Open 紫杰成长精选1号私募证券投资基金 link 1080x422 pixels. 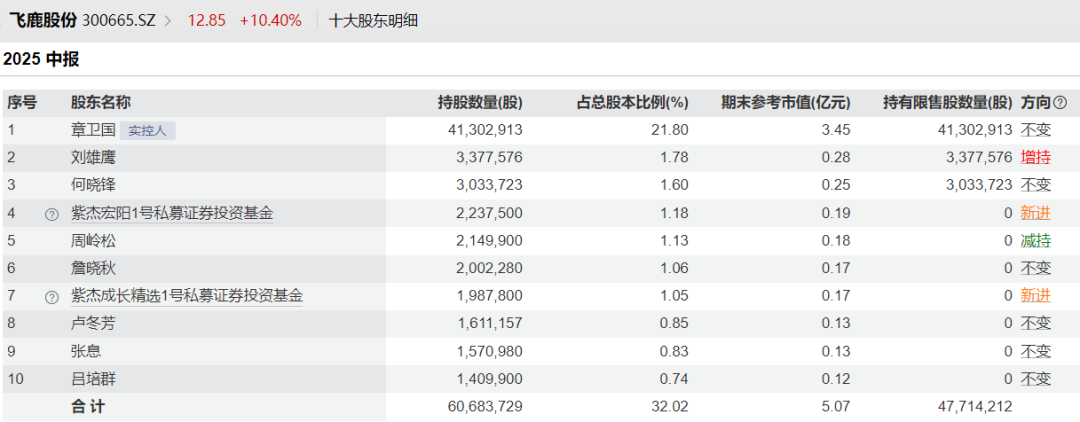tap(187, 297)
